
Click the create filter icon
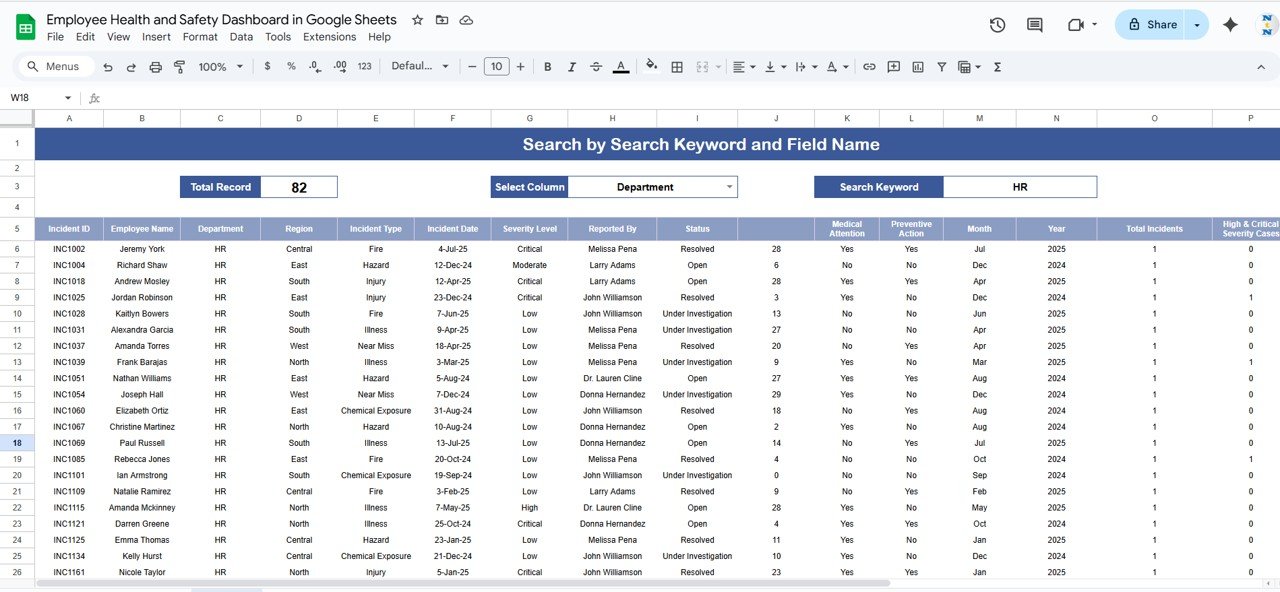(x=941, y=67)
